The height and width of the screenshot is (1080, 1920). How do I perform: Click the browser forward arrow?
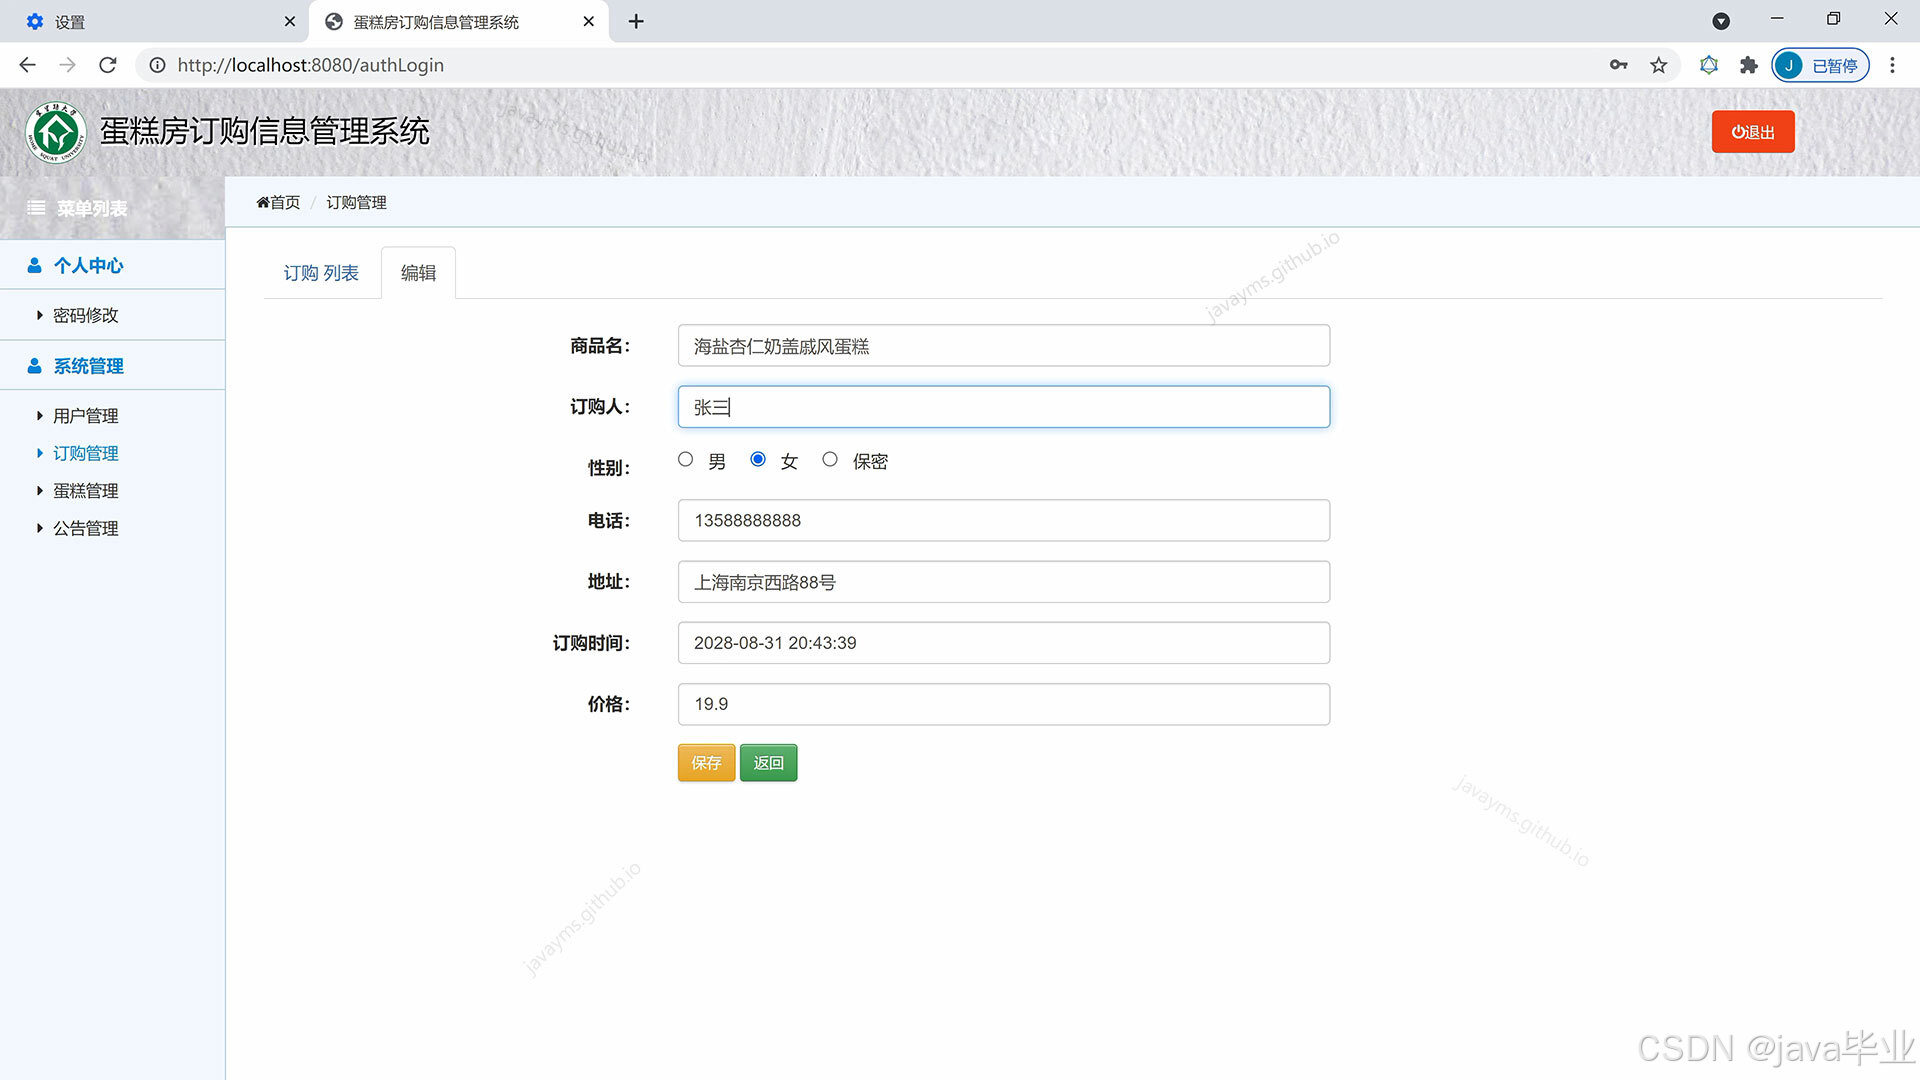(67, 65)
